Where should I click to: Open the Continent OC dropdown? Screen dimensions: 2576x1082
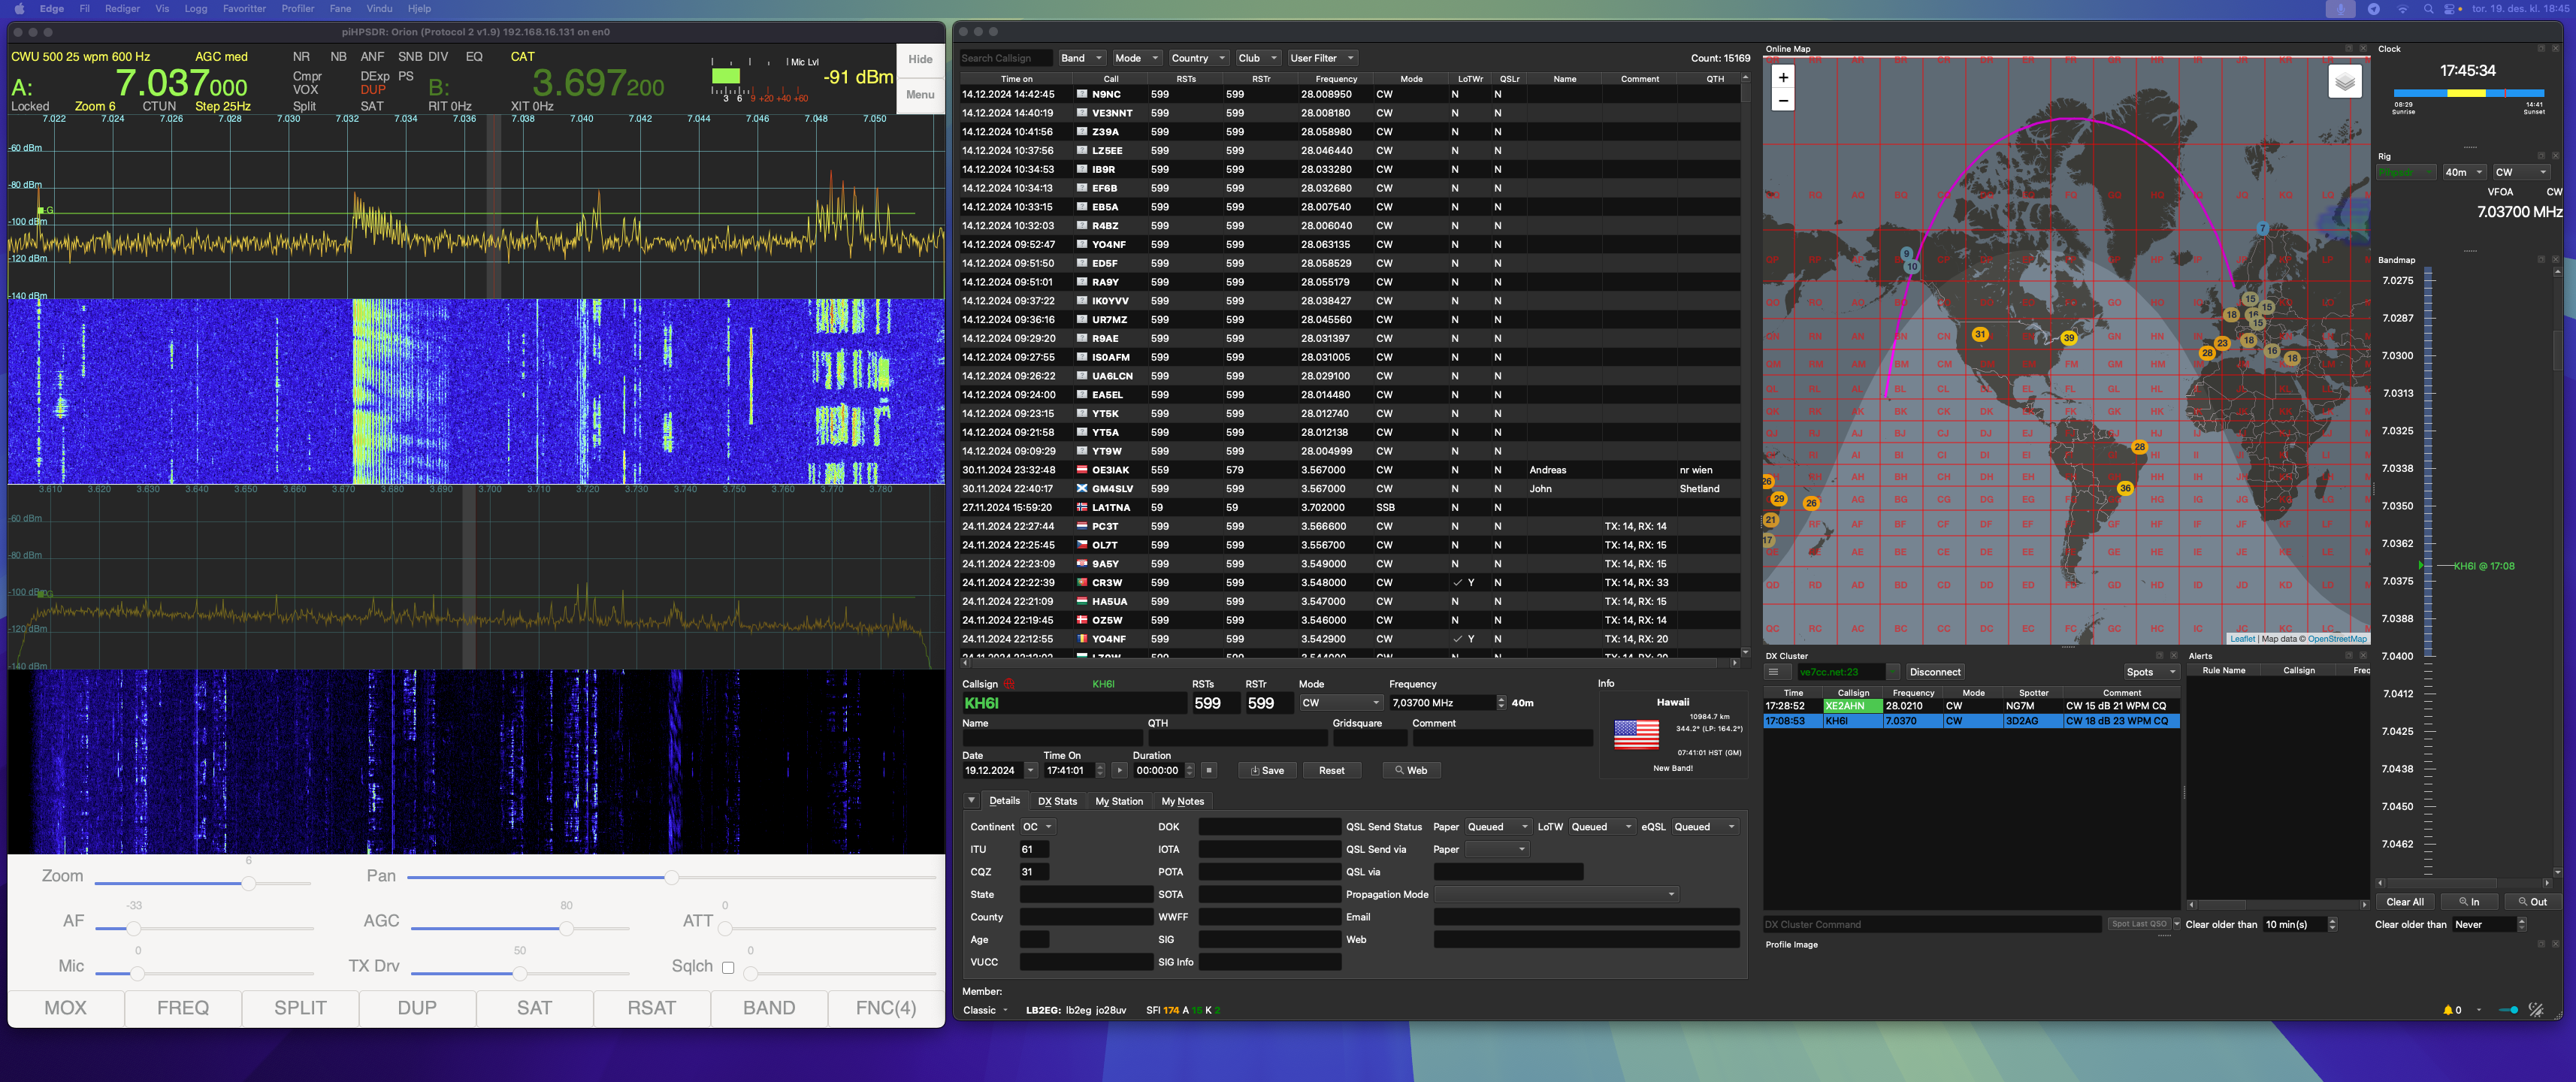(x=1037, y=827)
